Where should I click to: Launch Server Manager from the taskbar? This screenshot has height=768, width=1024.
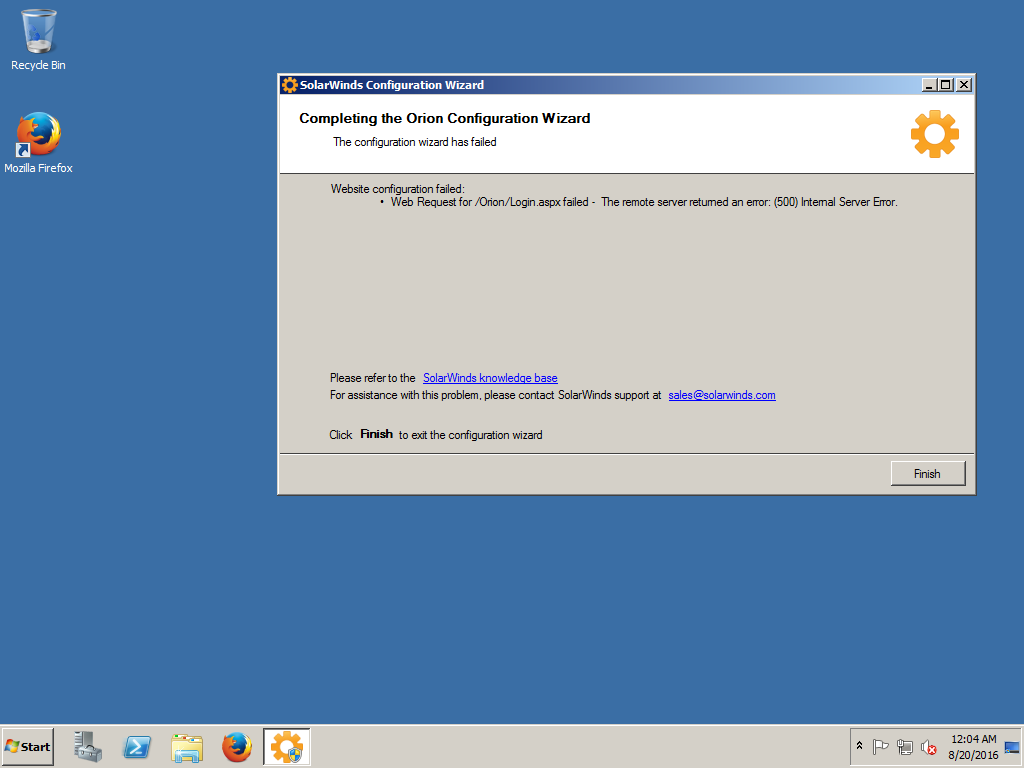click(x=88, y=746)
